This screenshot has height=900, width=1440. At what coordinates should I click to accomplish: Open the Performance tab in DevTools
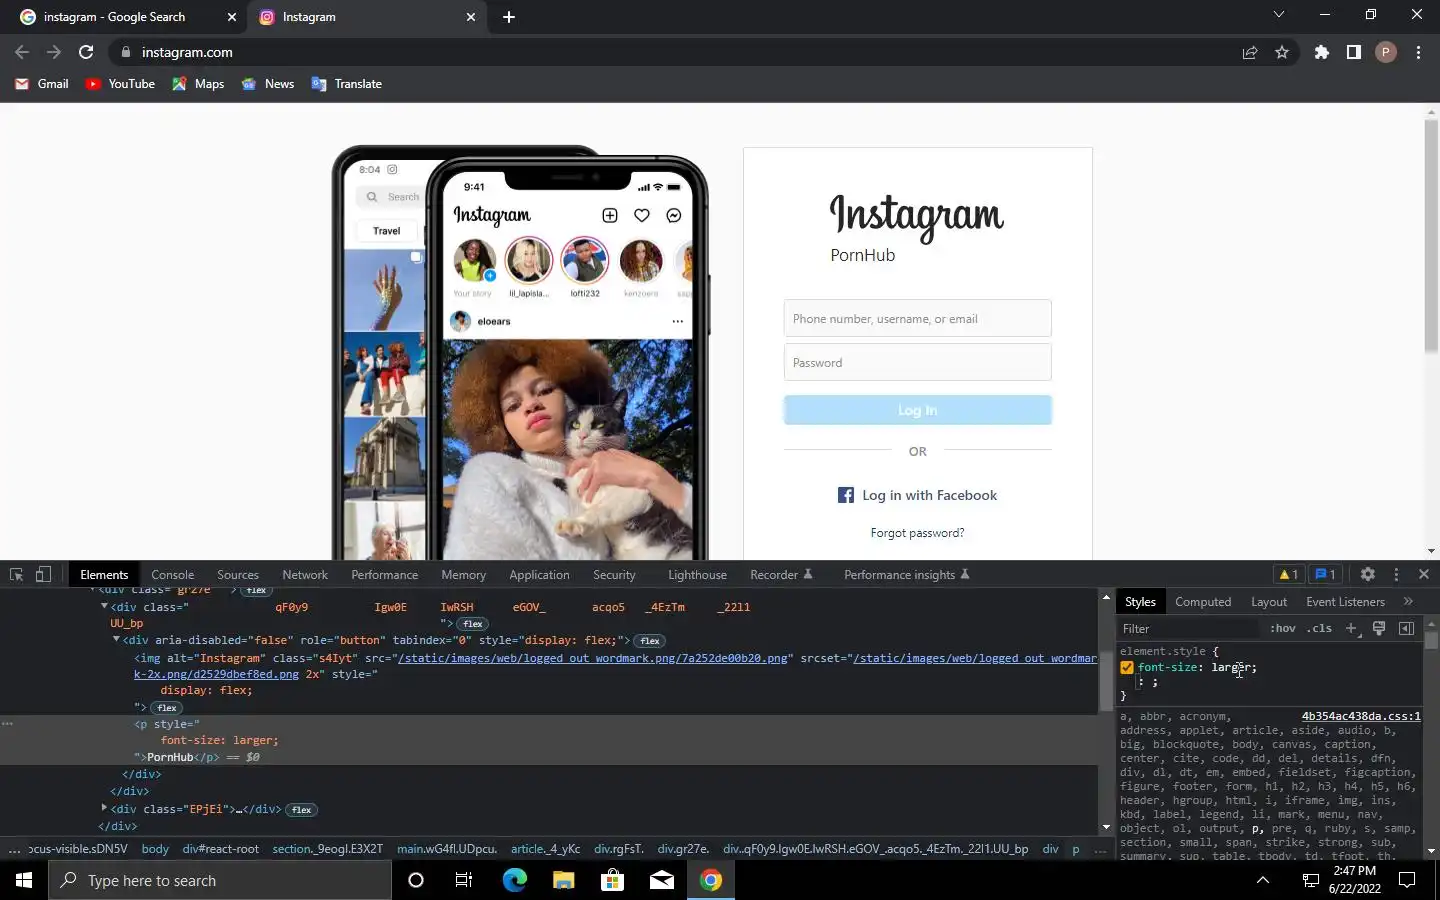point(384,574)
